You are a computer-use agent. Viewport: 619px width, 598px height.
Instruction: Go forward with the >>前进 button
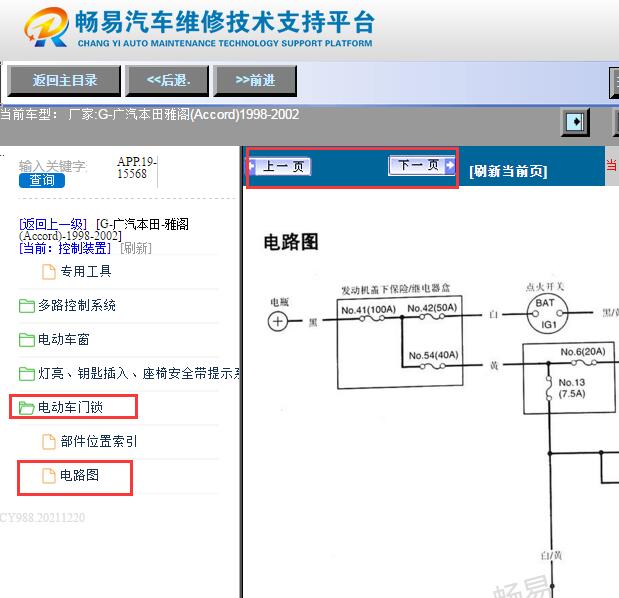click(x=255, y=81)
